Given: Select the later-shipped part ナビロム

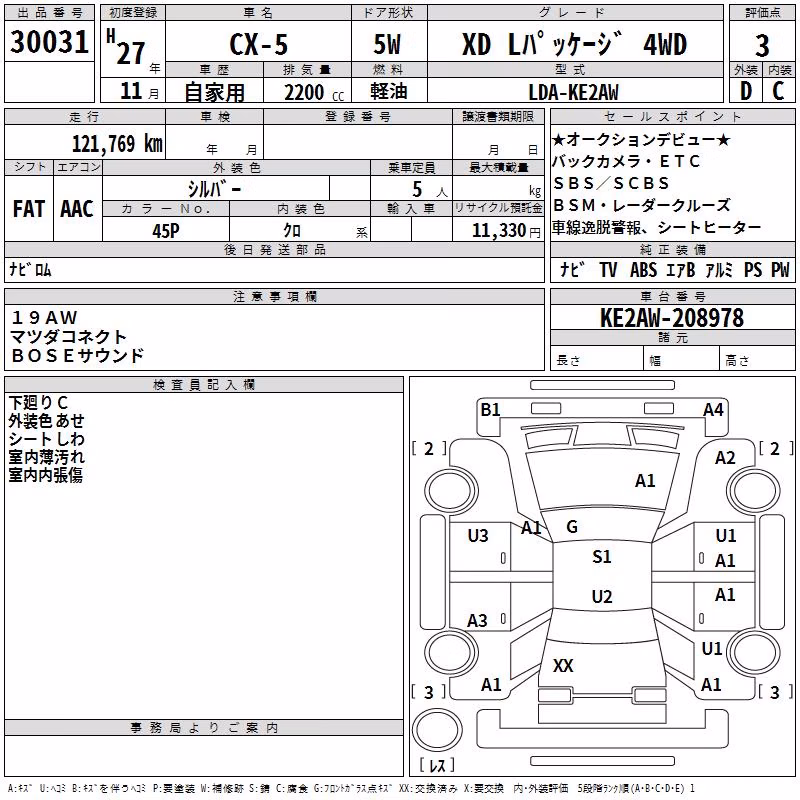Looking at the screenshot, I should point(30,270).
